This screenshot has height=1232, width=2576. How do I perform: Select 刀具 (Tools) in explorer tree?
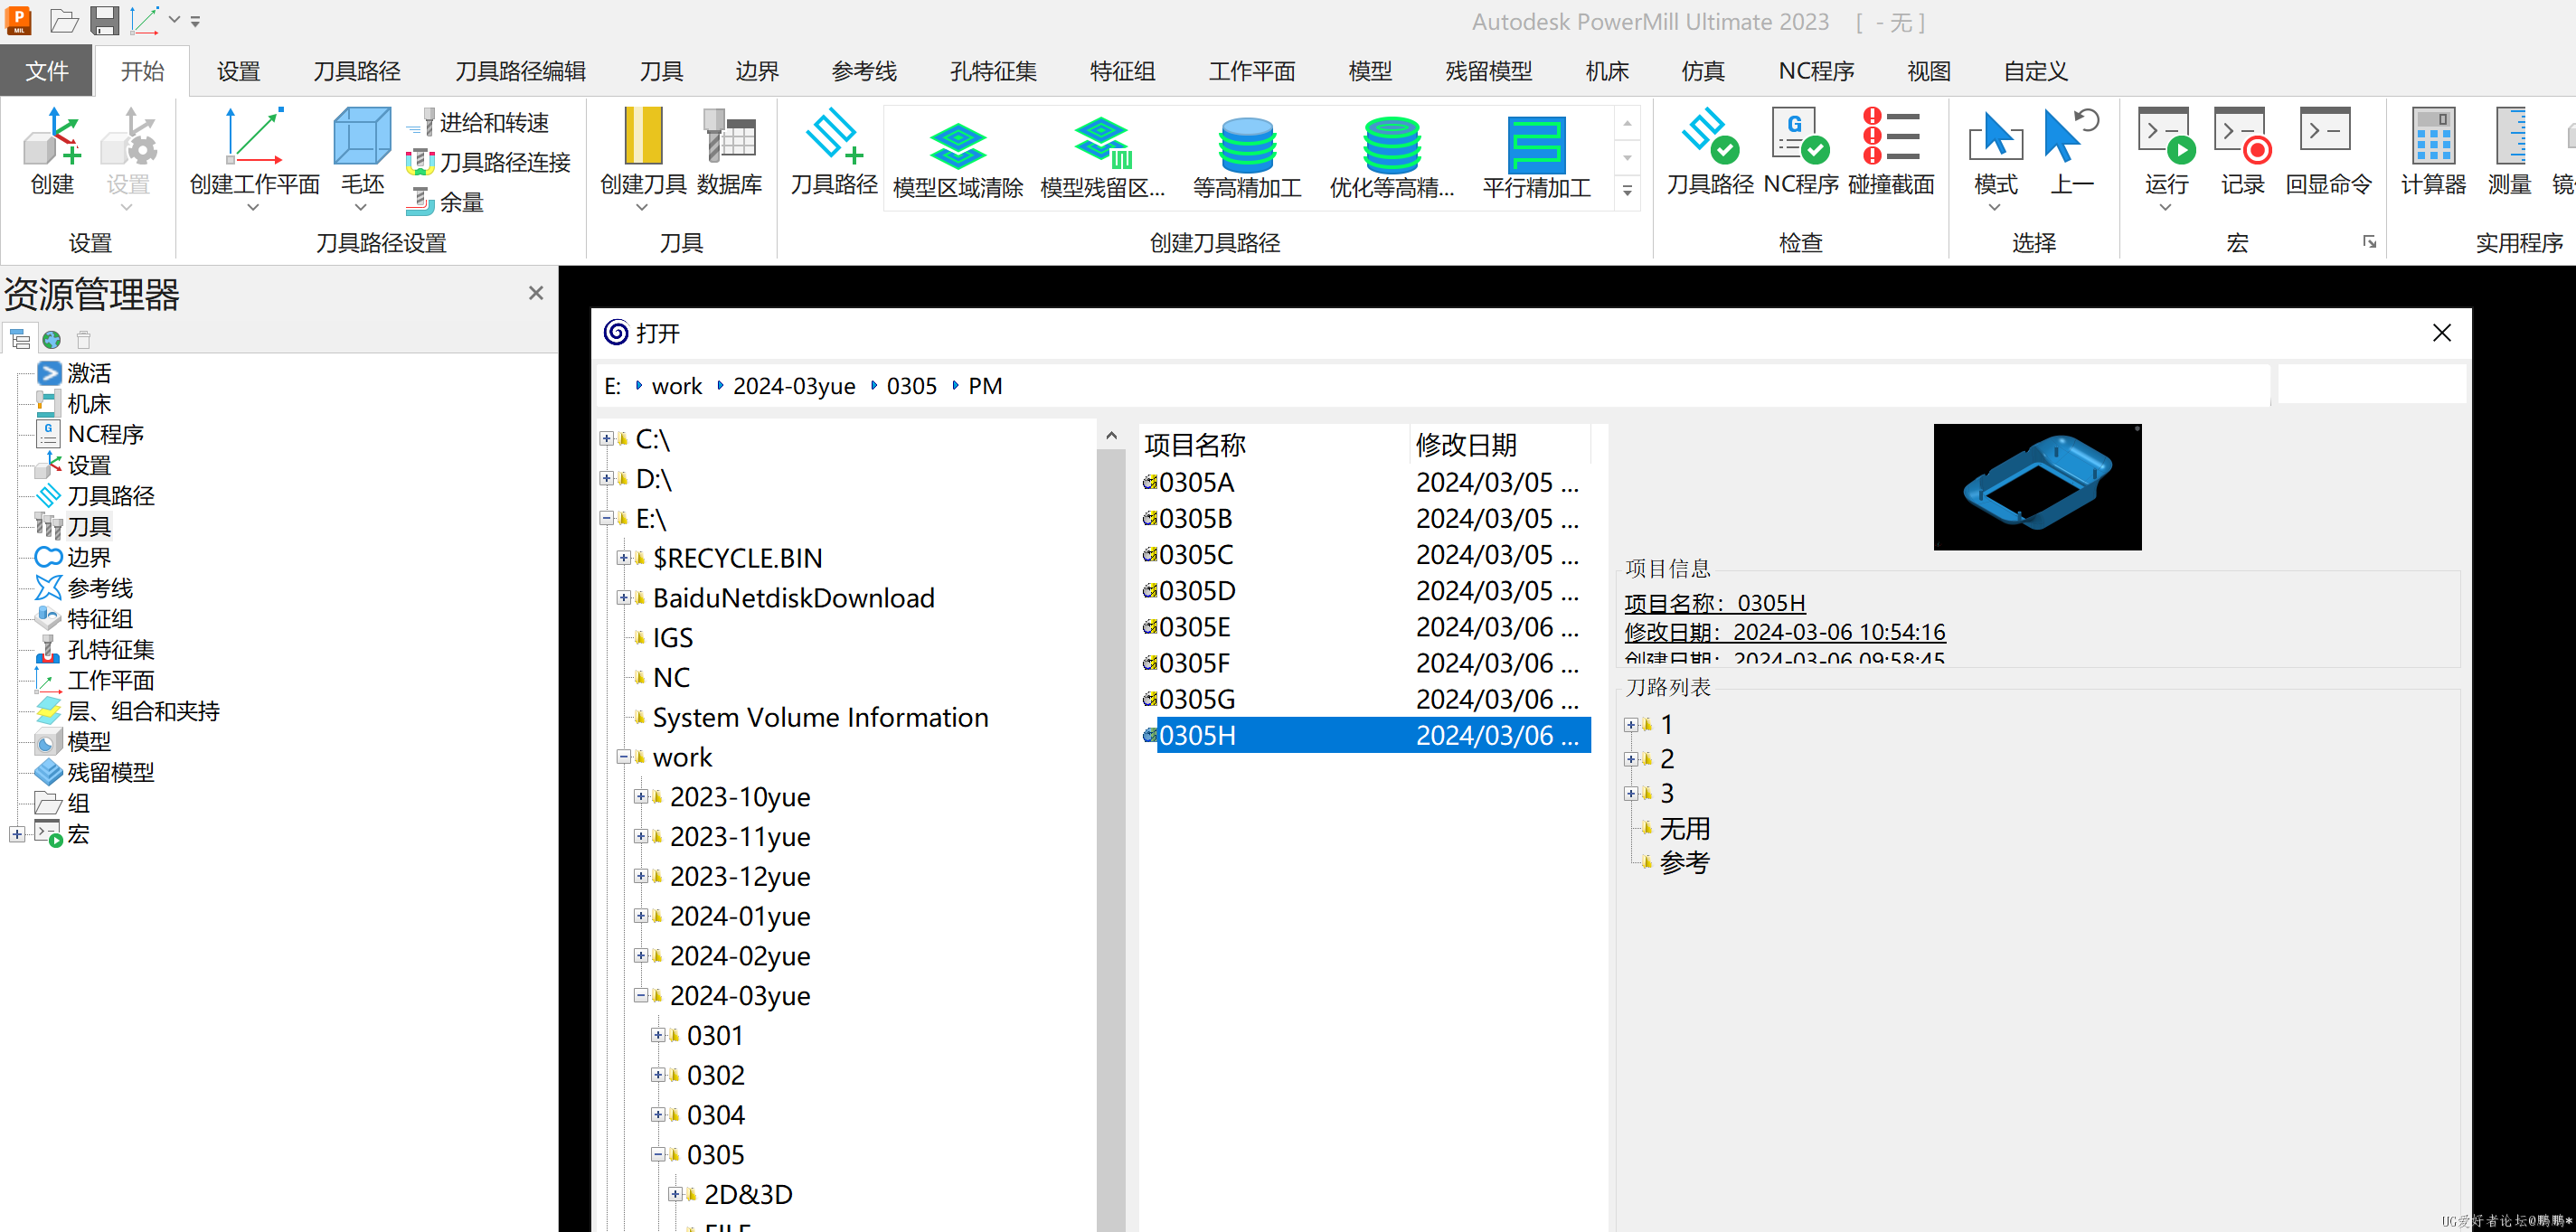(x=89, y=526)
